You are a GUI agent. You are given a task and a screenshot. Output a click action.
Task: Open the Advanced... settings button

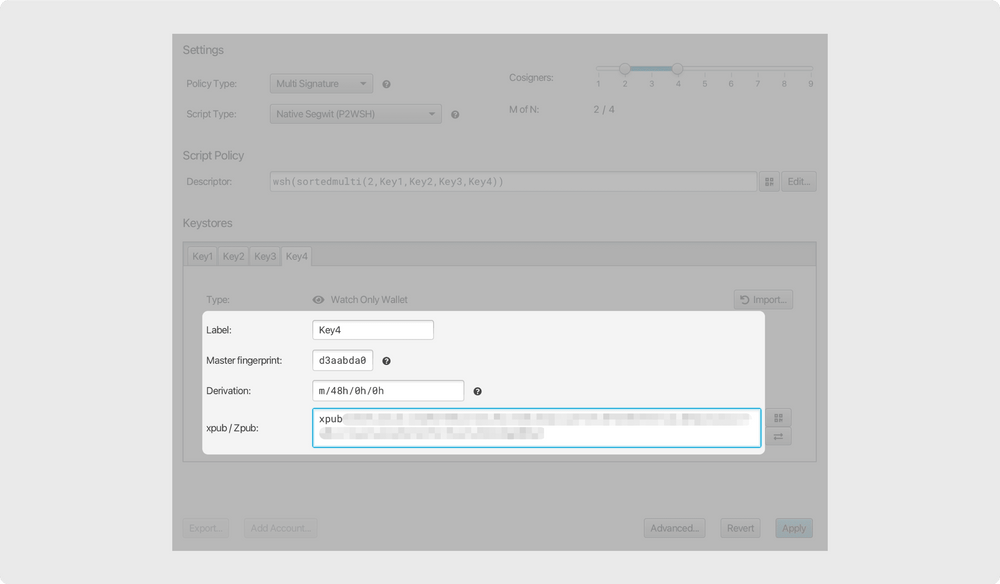click(674, 528)
